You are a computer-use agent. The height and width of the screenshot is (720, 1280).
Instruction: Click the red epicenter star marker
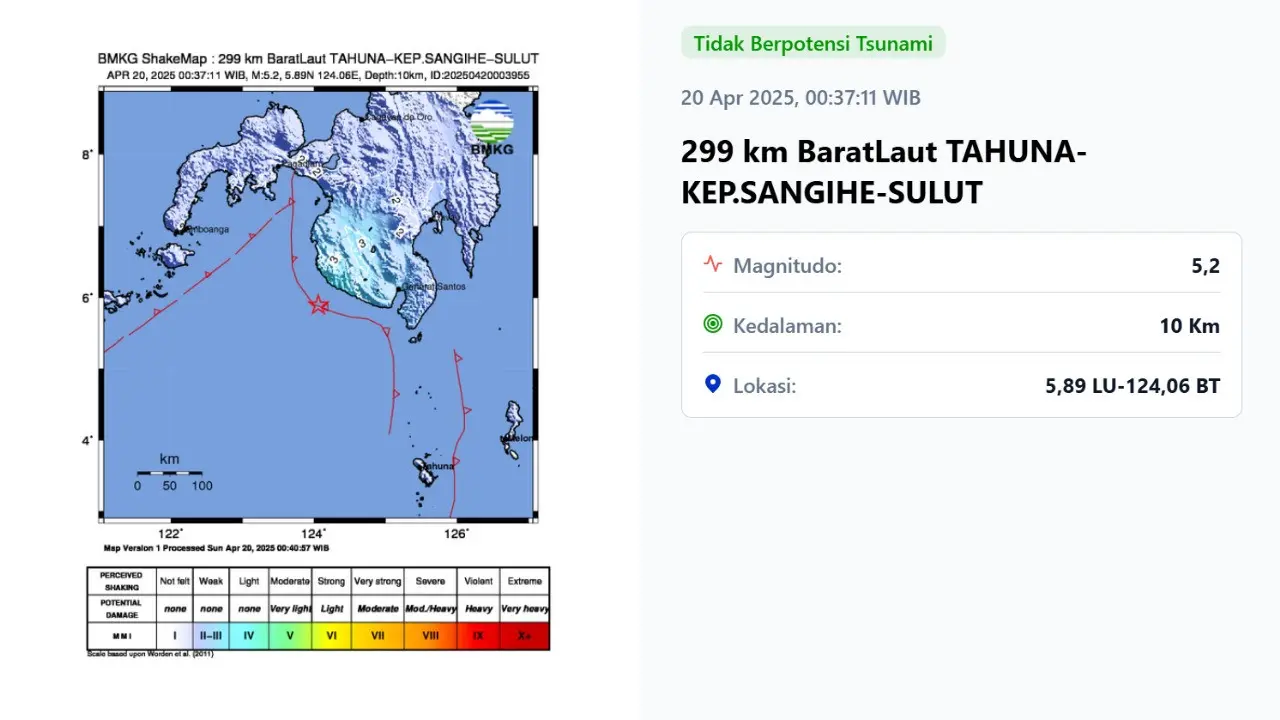(x=319, y=305)
